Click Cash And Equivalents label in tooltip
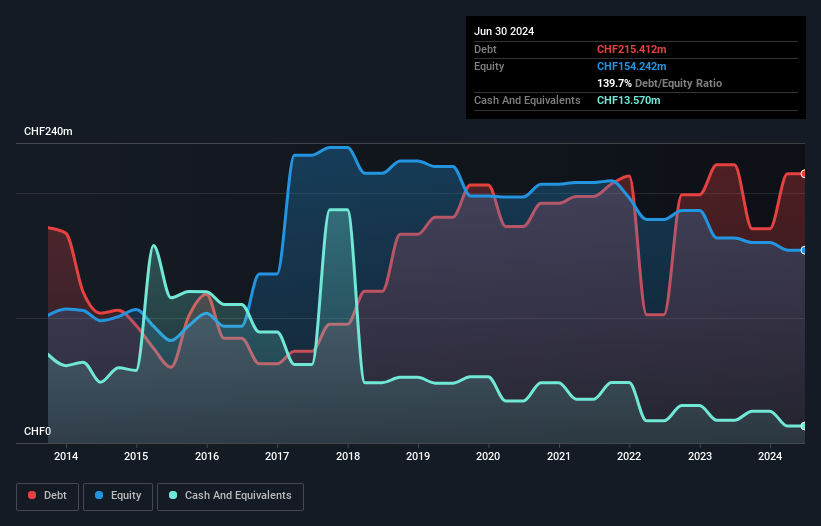 coord(527,100)
